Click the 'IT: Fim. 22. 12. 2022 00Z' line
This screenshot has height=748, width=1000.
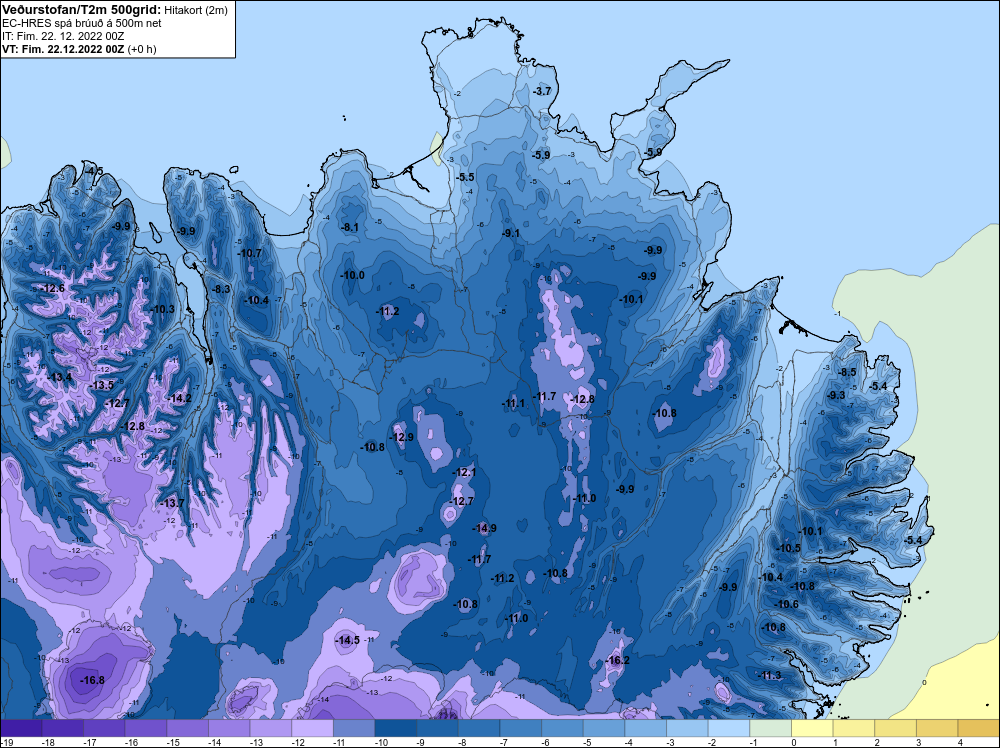tap(63, 36)
